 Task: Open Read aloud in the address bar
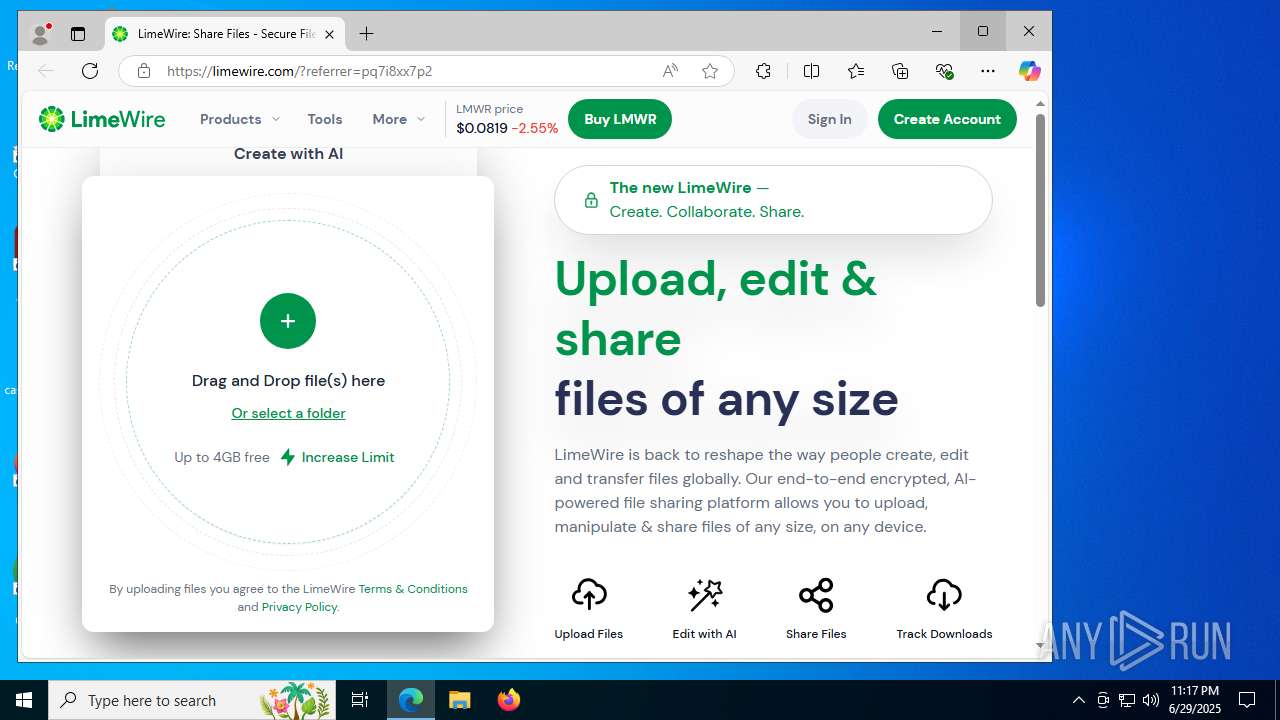pos(670,71)
